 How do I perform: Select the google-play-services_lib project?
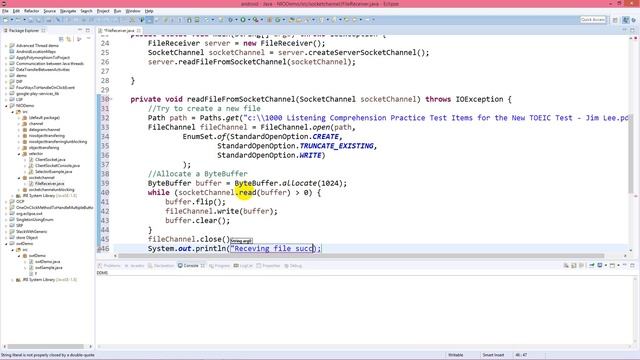(x=38, y=94)
